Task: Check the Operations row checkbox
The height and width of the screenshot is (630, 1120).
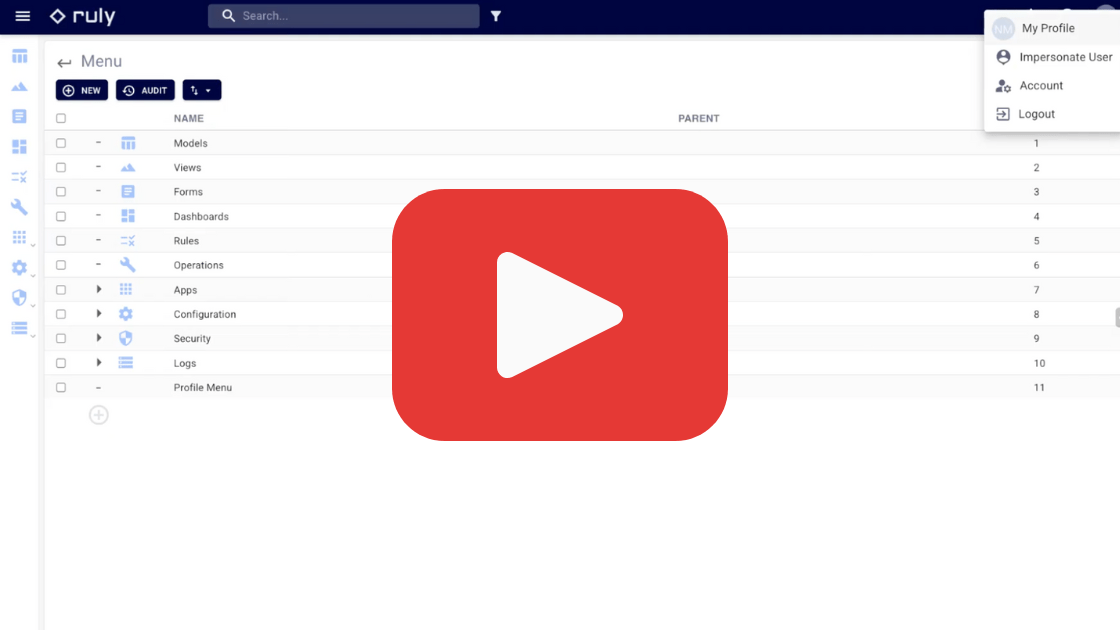Action: pos(61,265)
